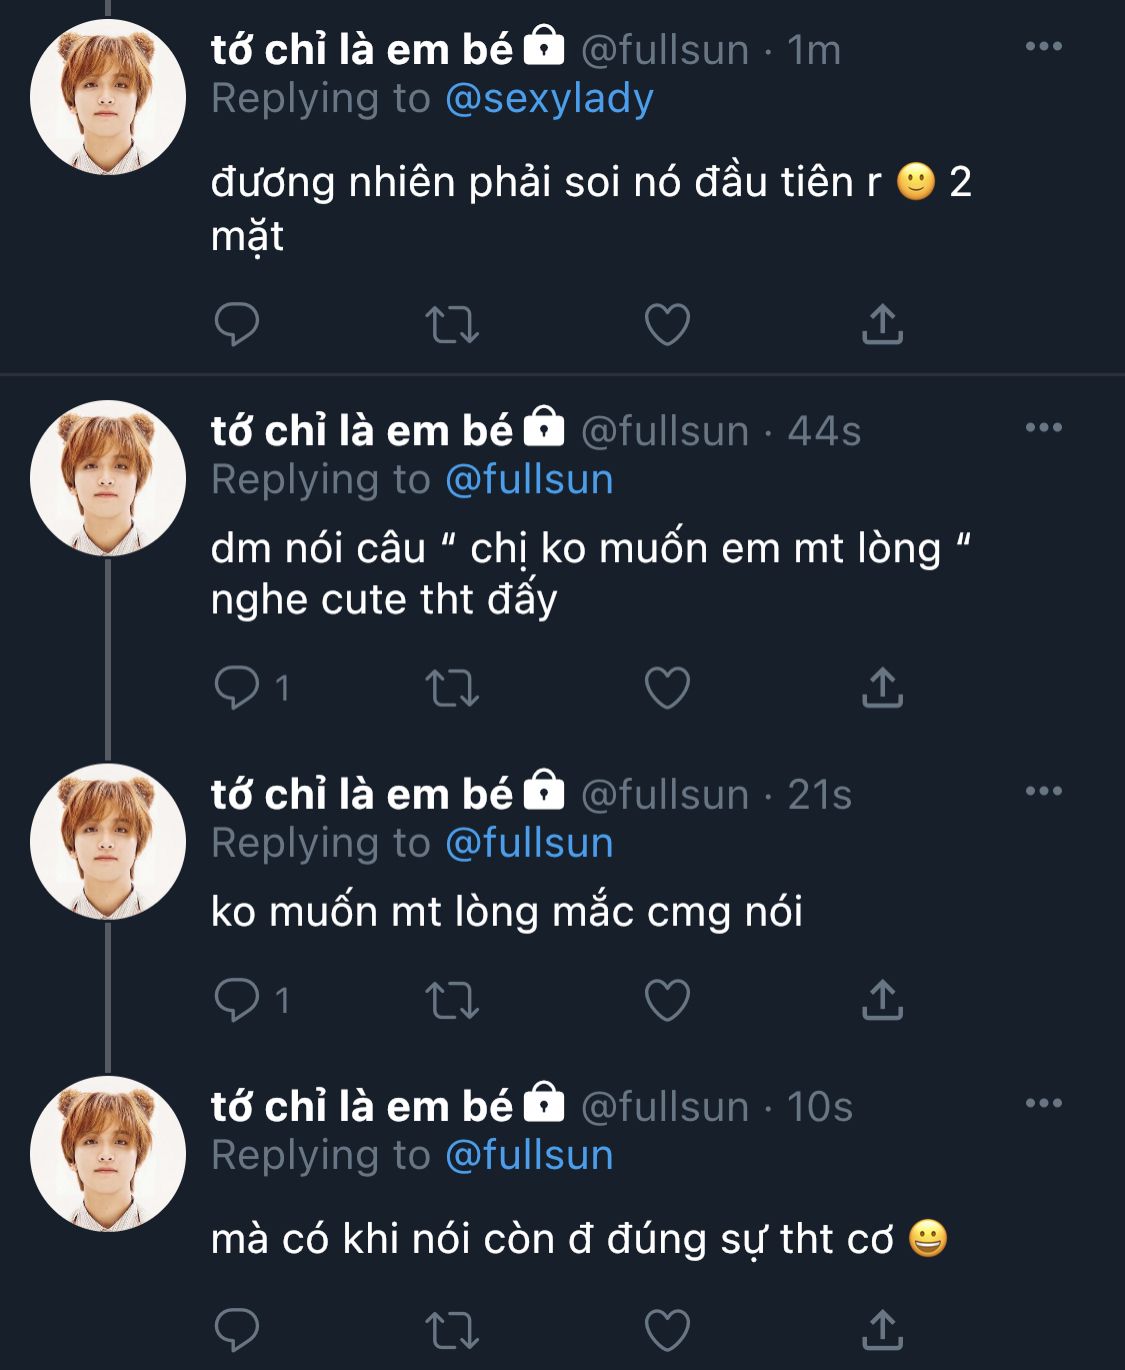Reply to the 'dm nói câu' tweet
Image resolution: width=1125 pixels, height=1370 pixels.
tap(237, 687)
